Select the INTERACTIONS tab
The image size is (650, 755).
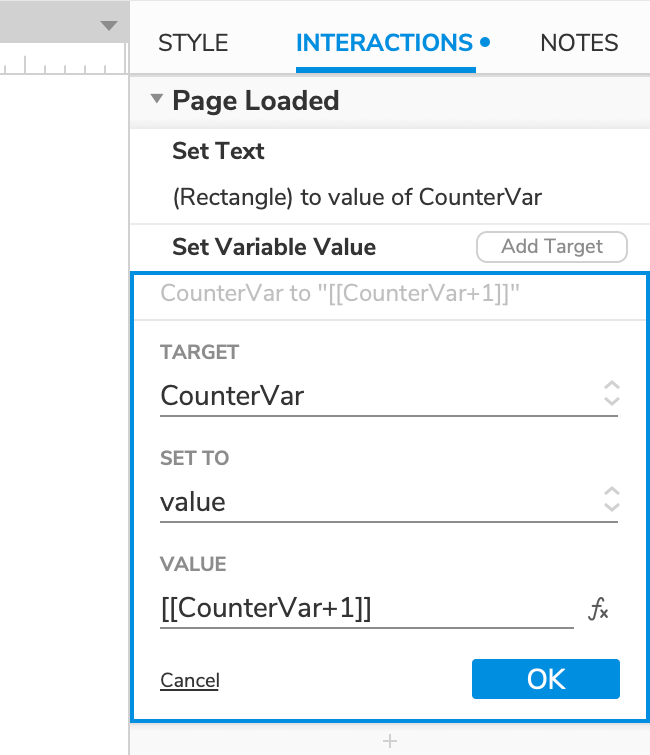click(385, 43)
